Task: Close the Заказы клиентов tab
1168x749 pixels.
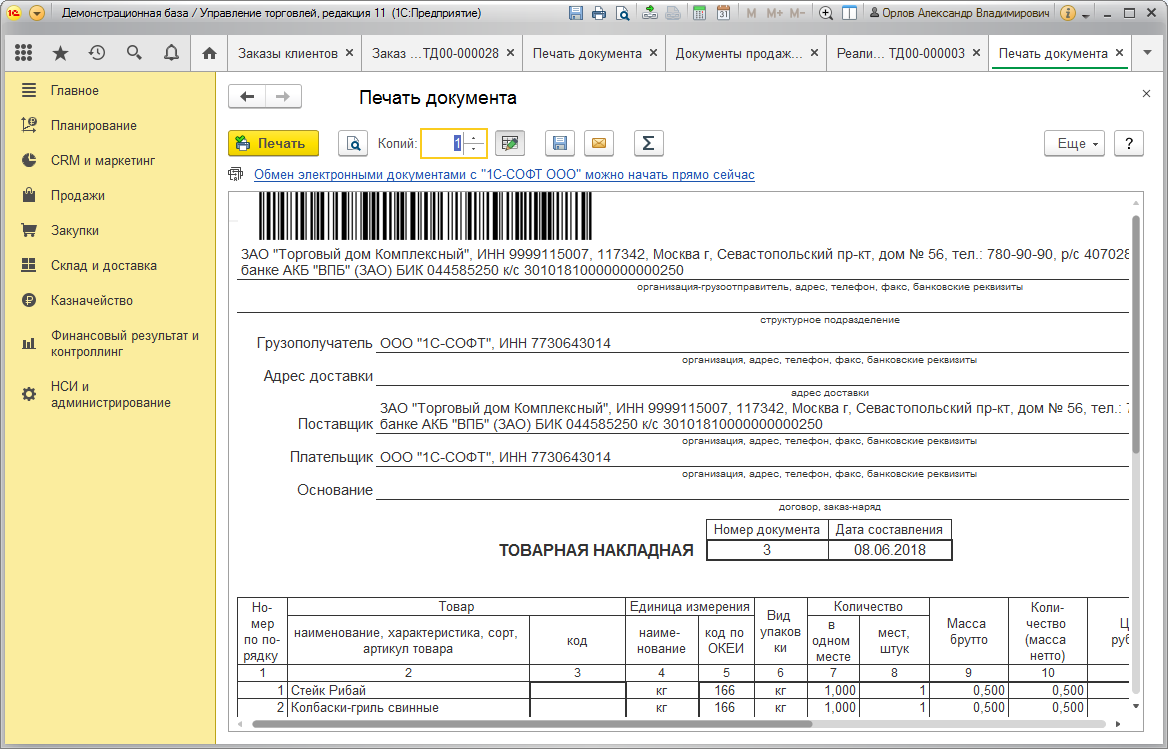Action: tap(349, 53)
